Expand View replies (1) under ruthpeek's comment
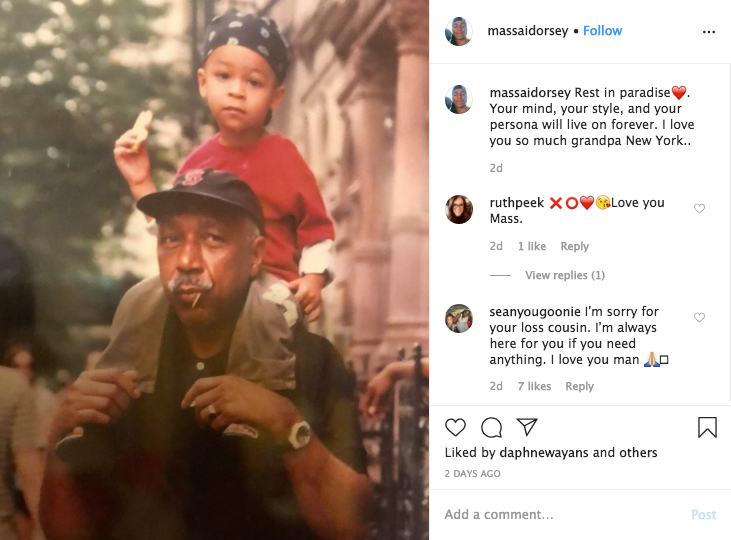 565,275
